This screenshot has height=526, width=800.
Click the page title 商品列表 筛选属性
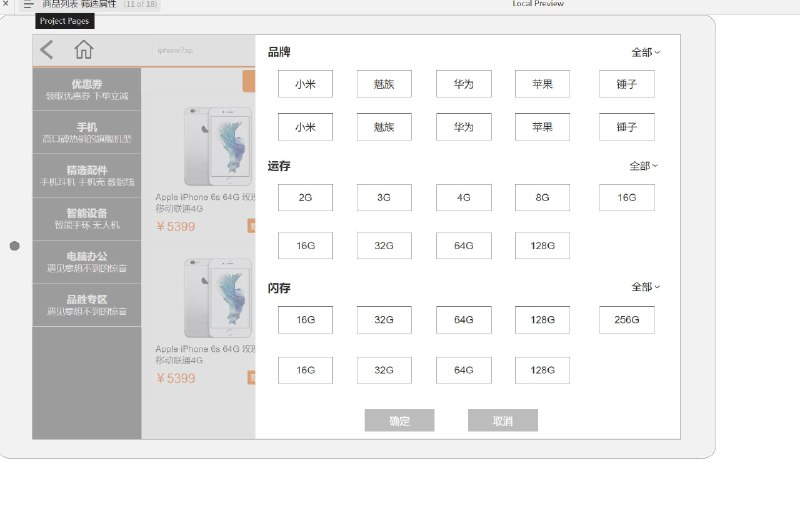click(x=79, y=4)
